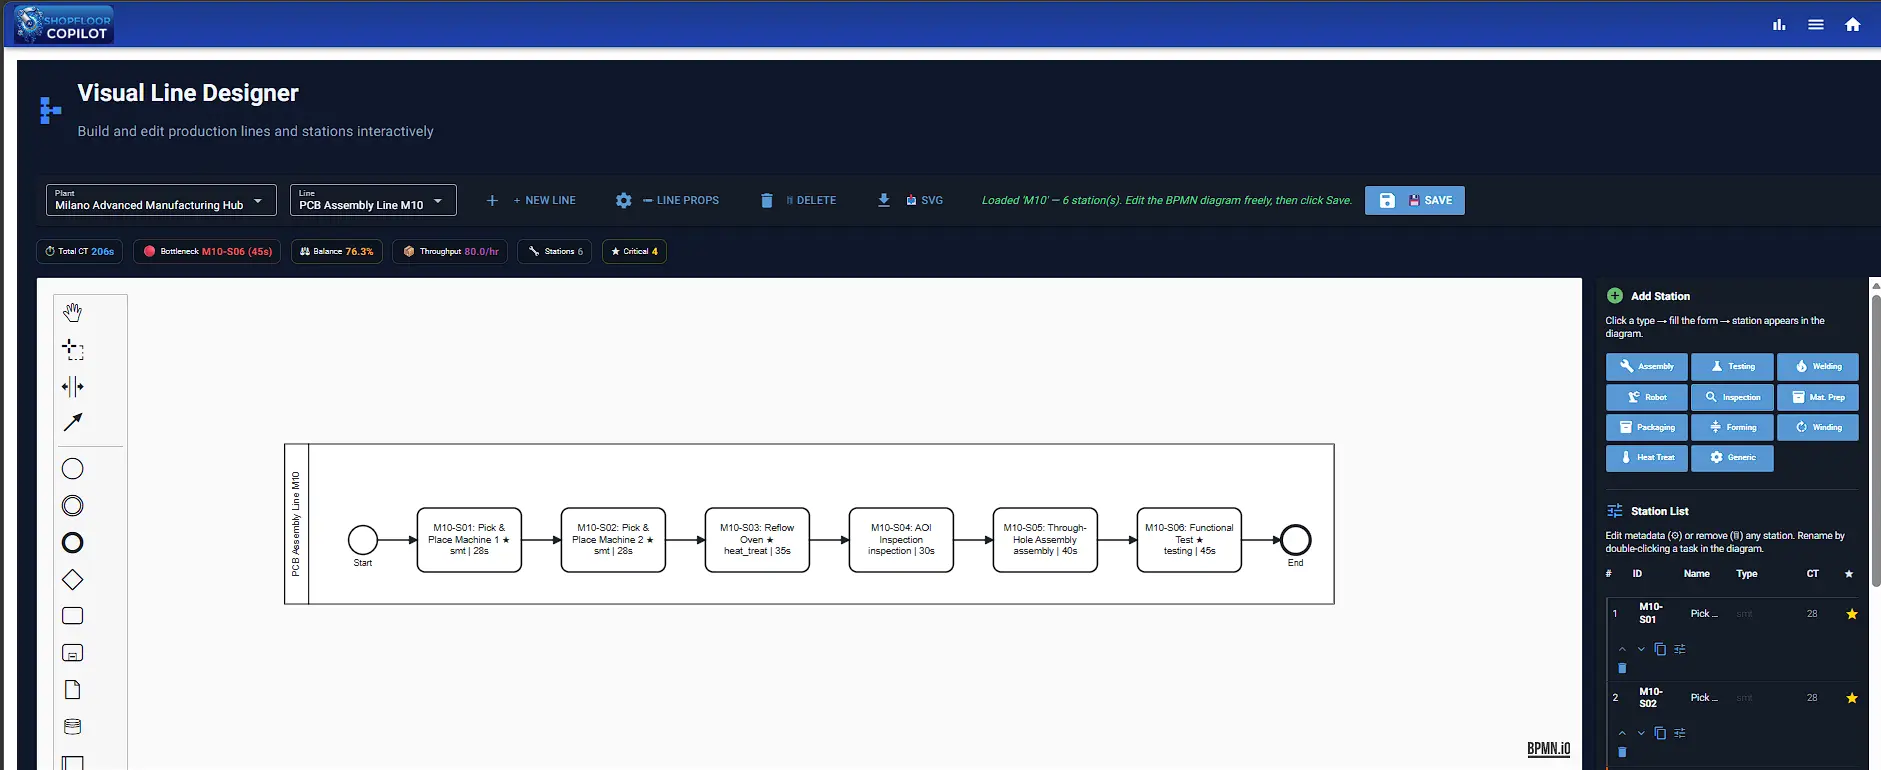This screenshot has width=1881, height=770.
Task: Add an Inspection station
Action: pyautogui.click(x=1733, y=398)
